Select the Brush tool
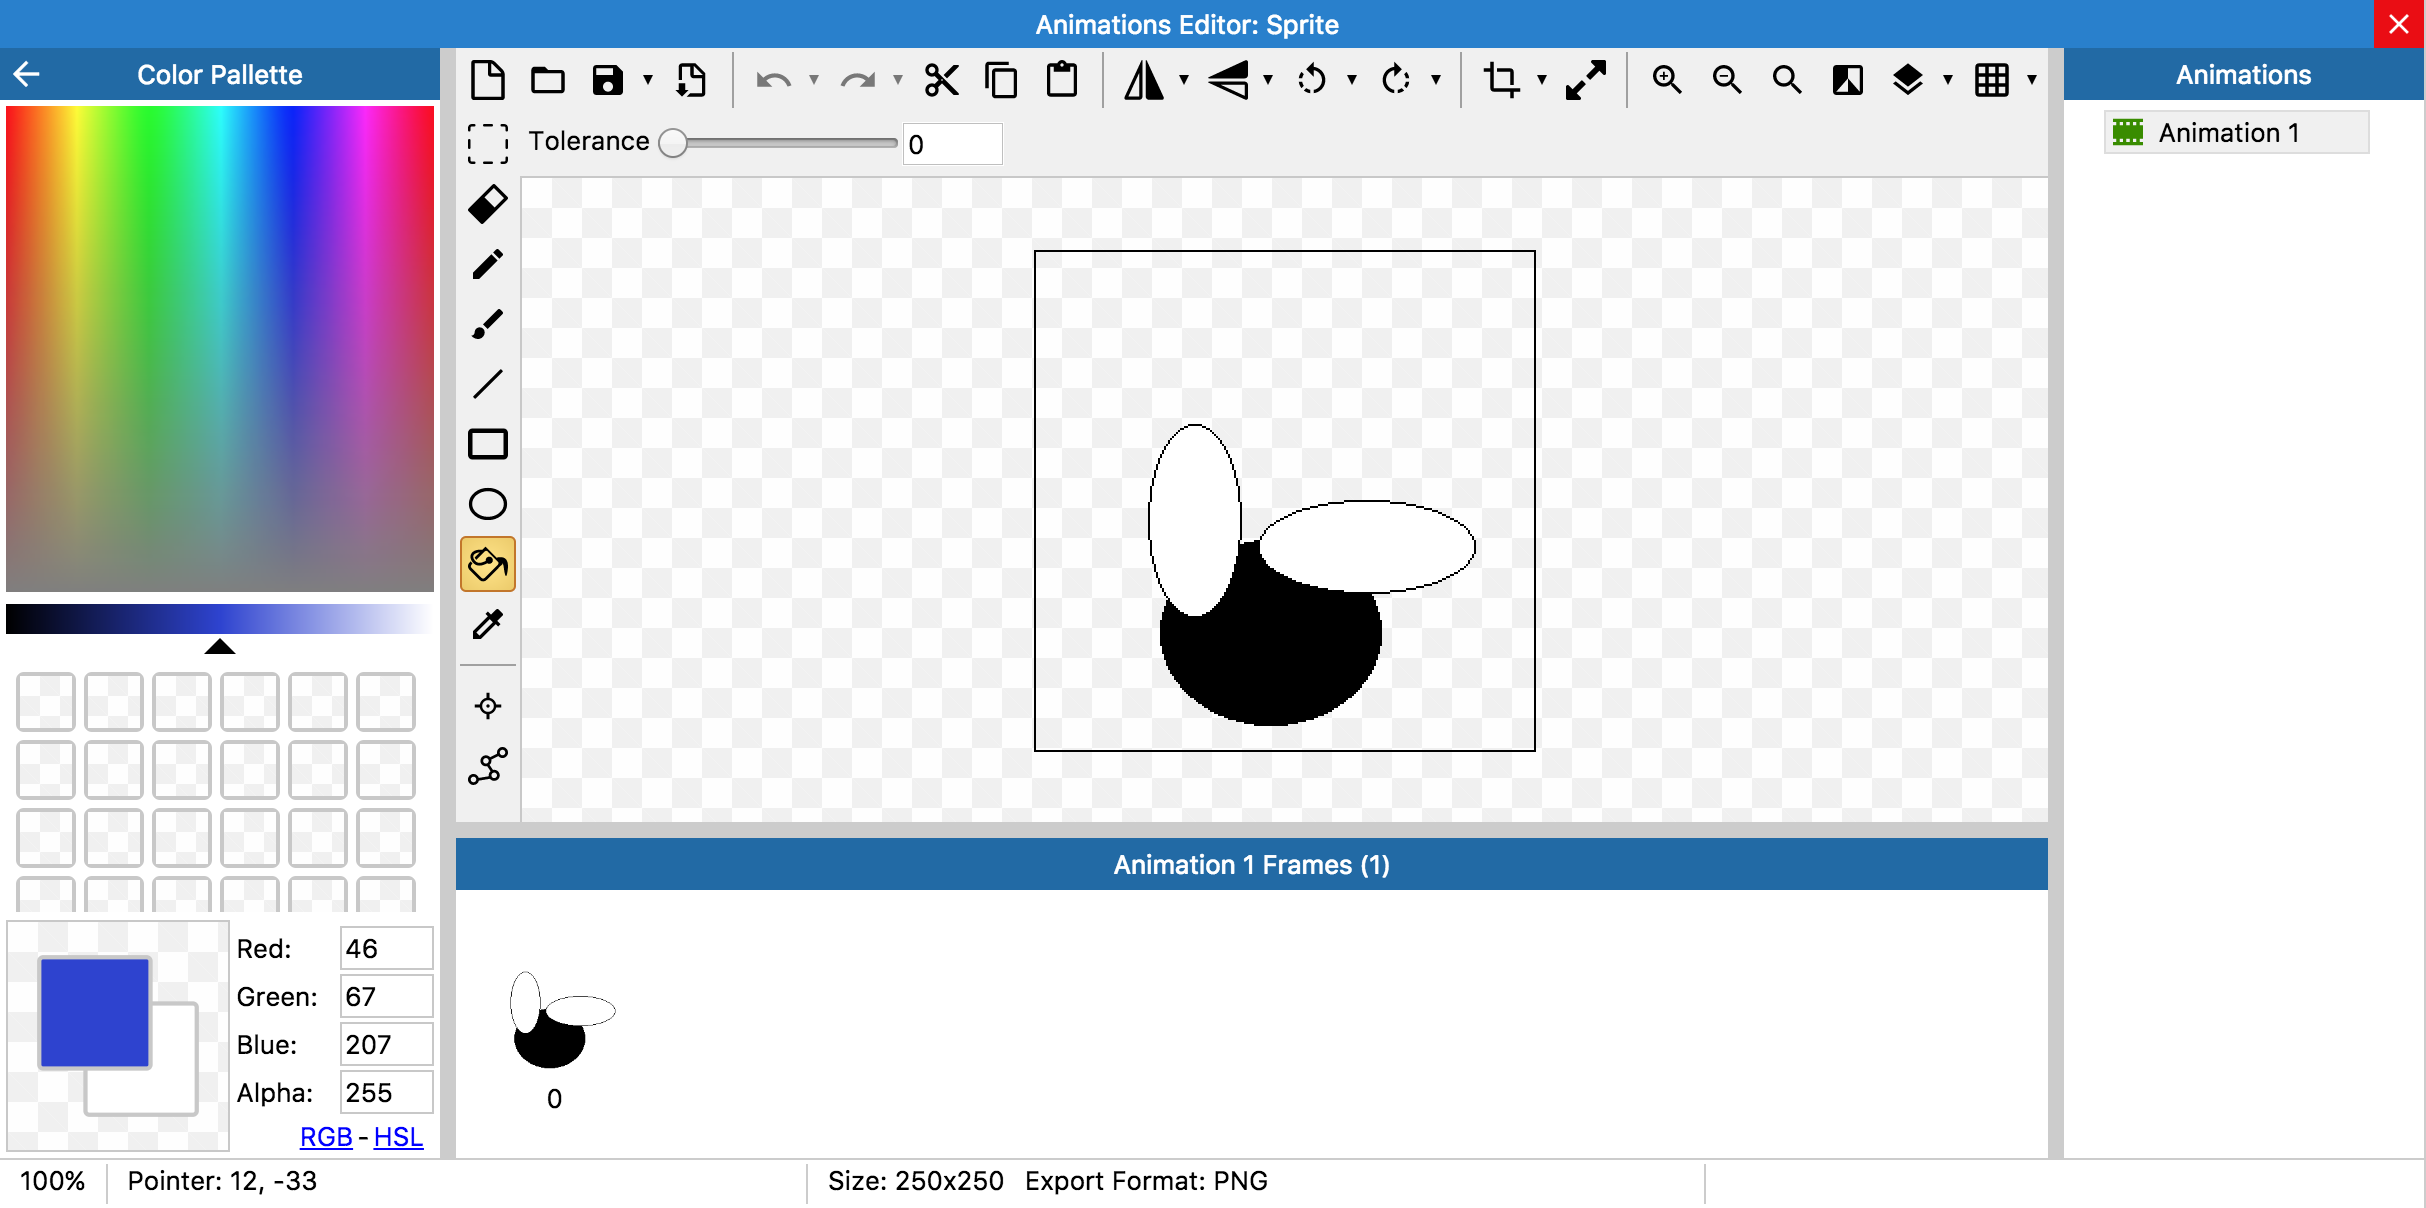Viewport: 2426px width, 1208px height. coord(487,324)
